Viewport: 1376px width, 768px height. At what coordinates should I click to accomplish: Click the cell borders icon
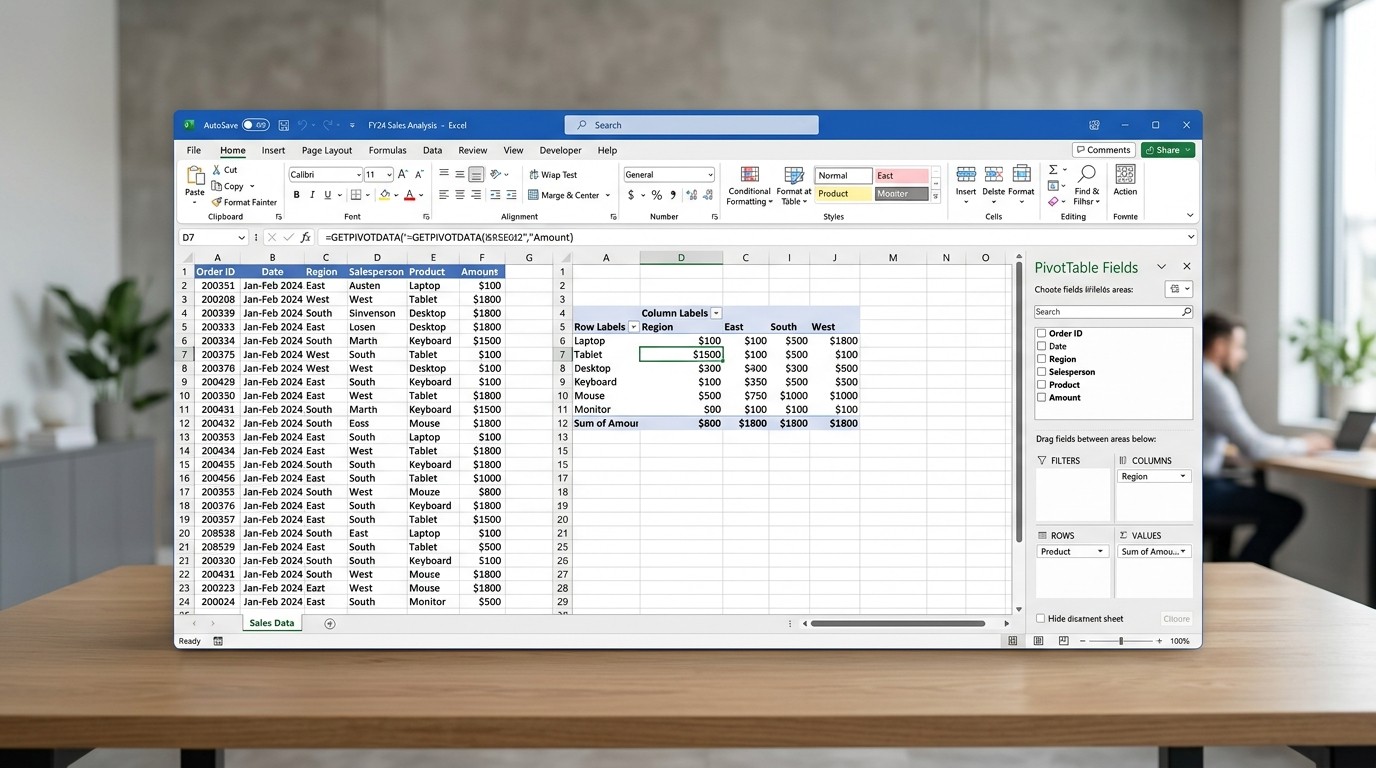(356, 195)
